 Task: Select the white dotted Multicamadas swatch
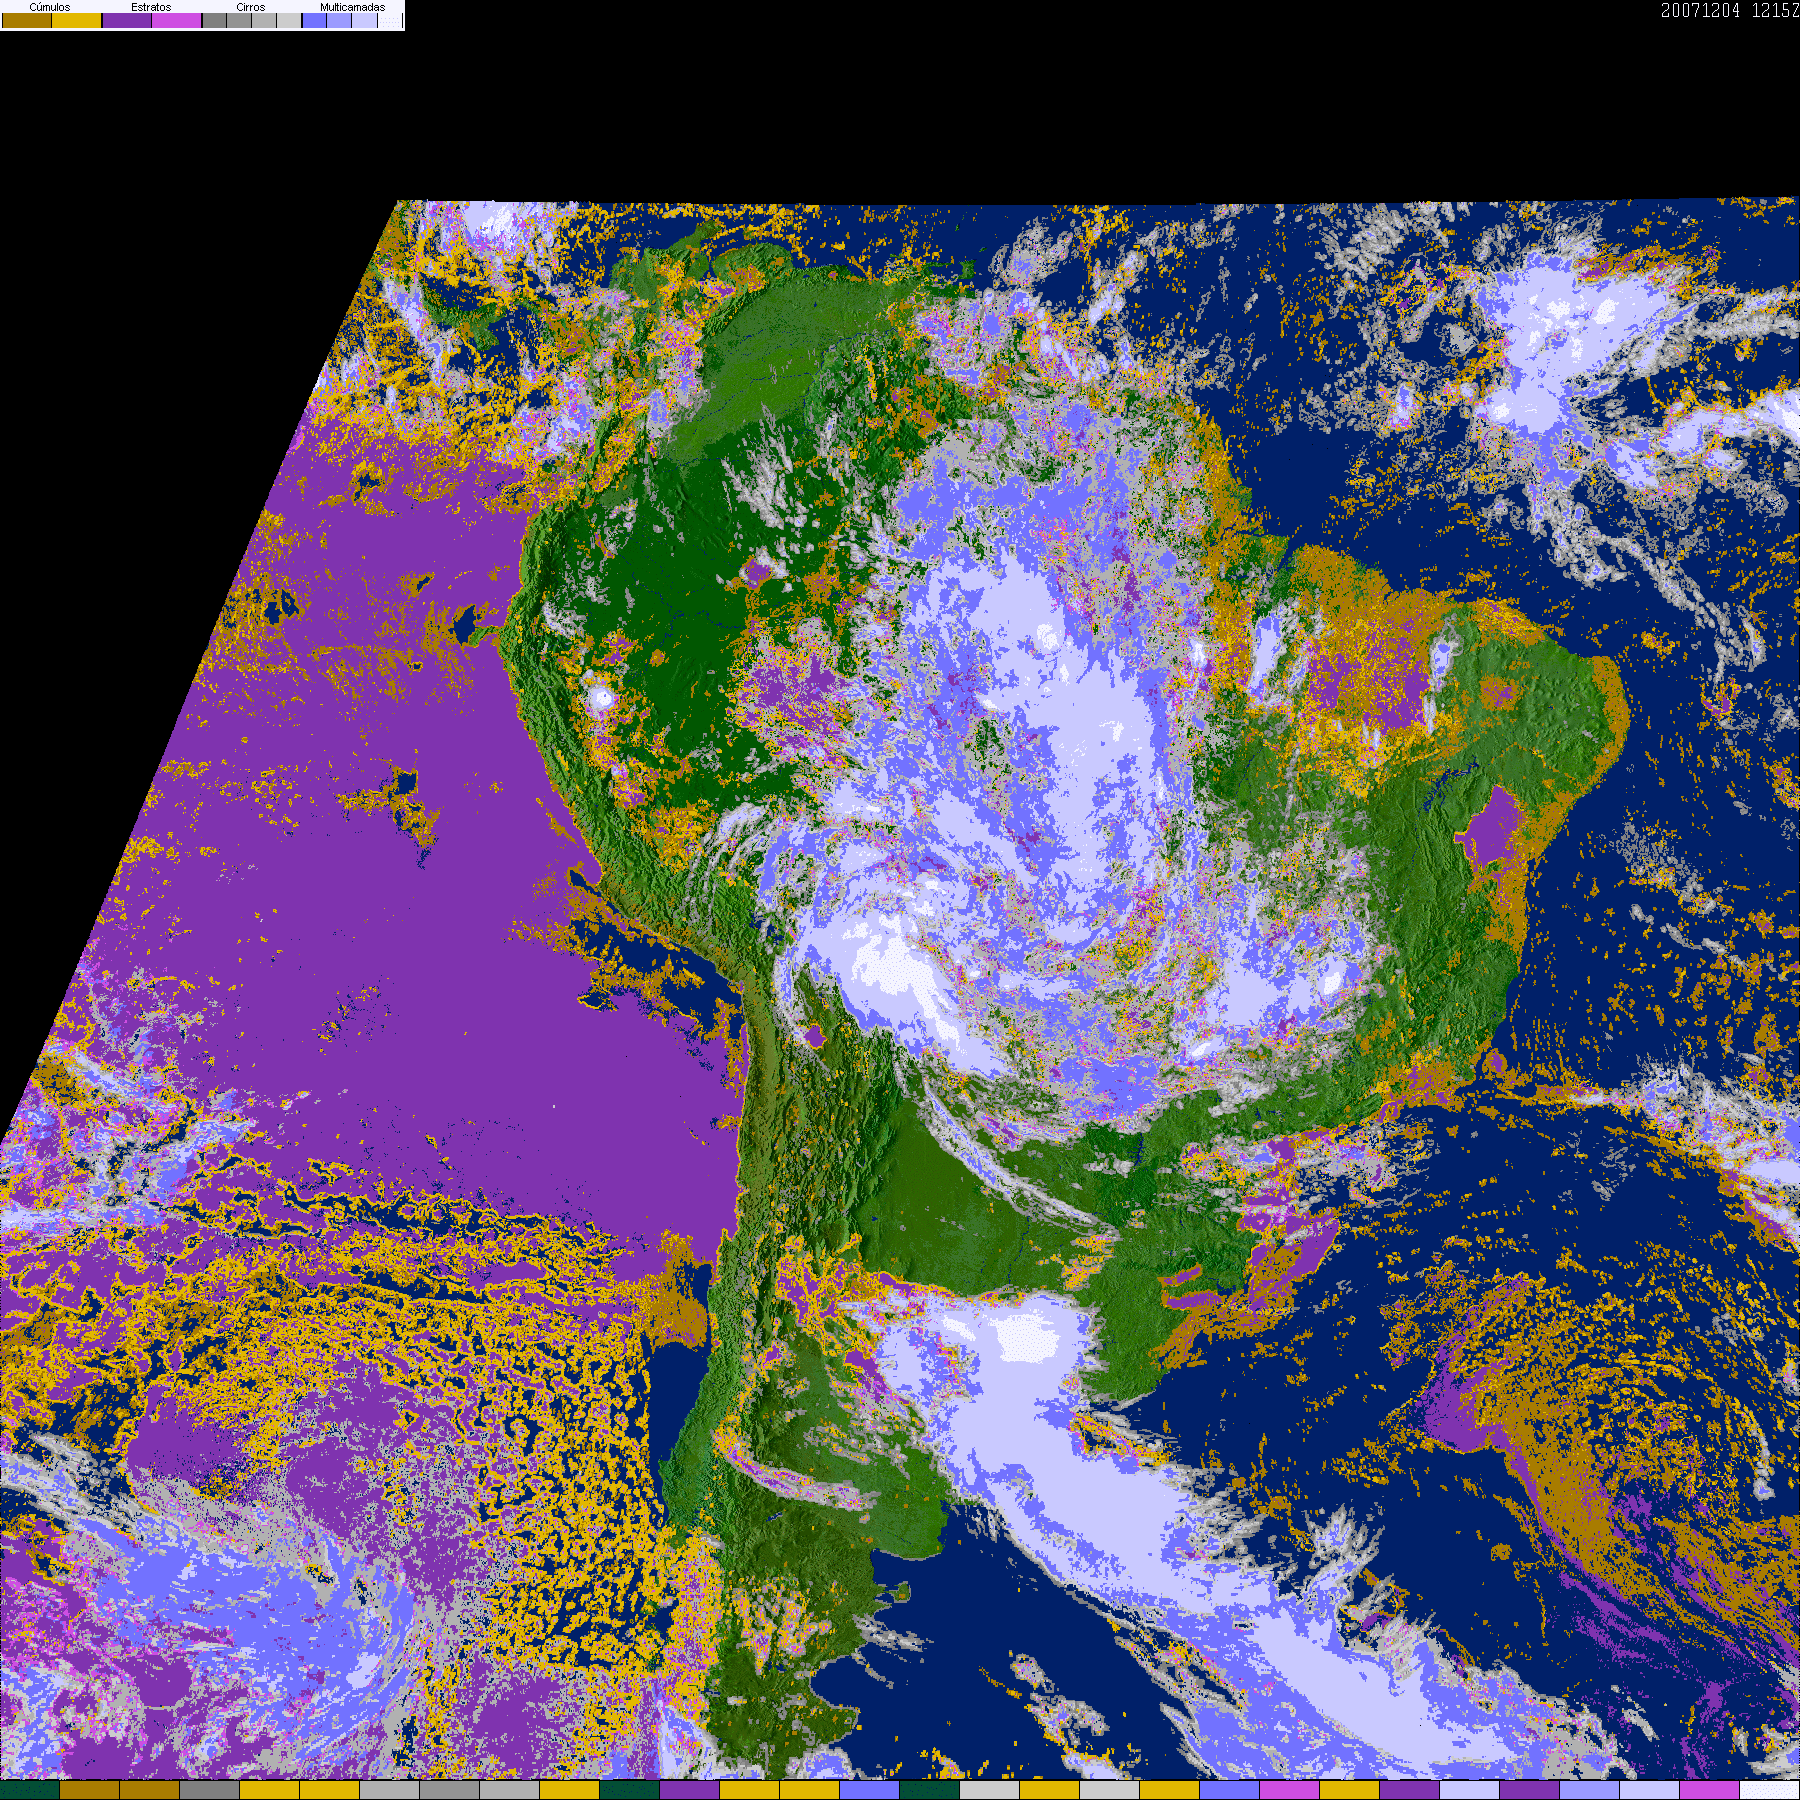[389, 21]
